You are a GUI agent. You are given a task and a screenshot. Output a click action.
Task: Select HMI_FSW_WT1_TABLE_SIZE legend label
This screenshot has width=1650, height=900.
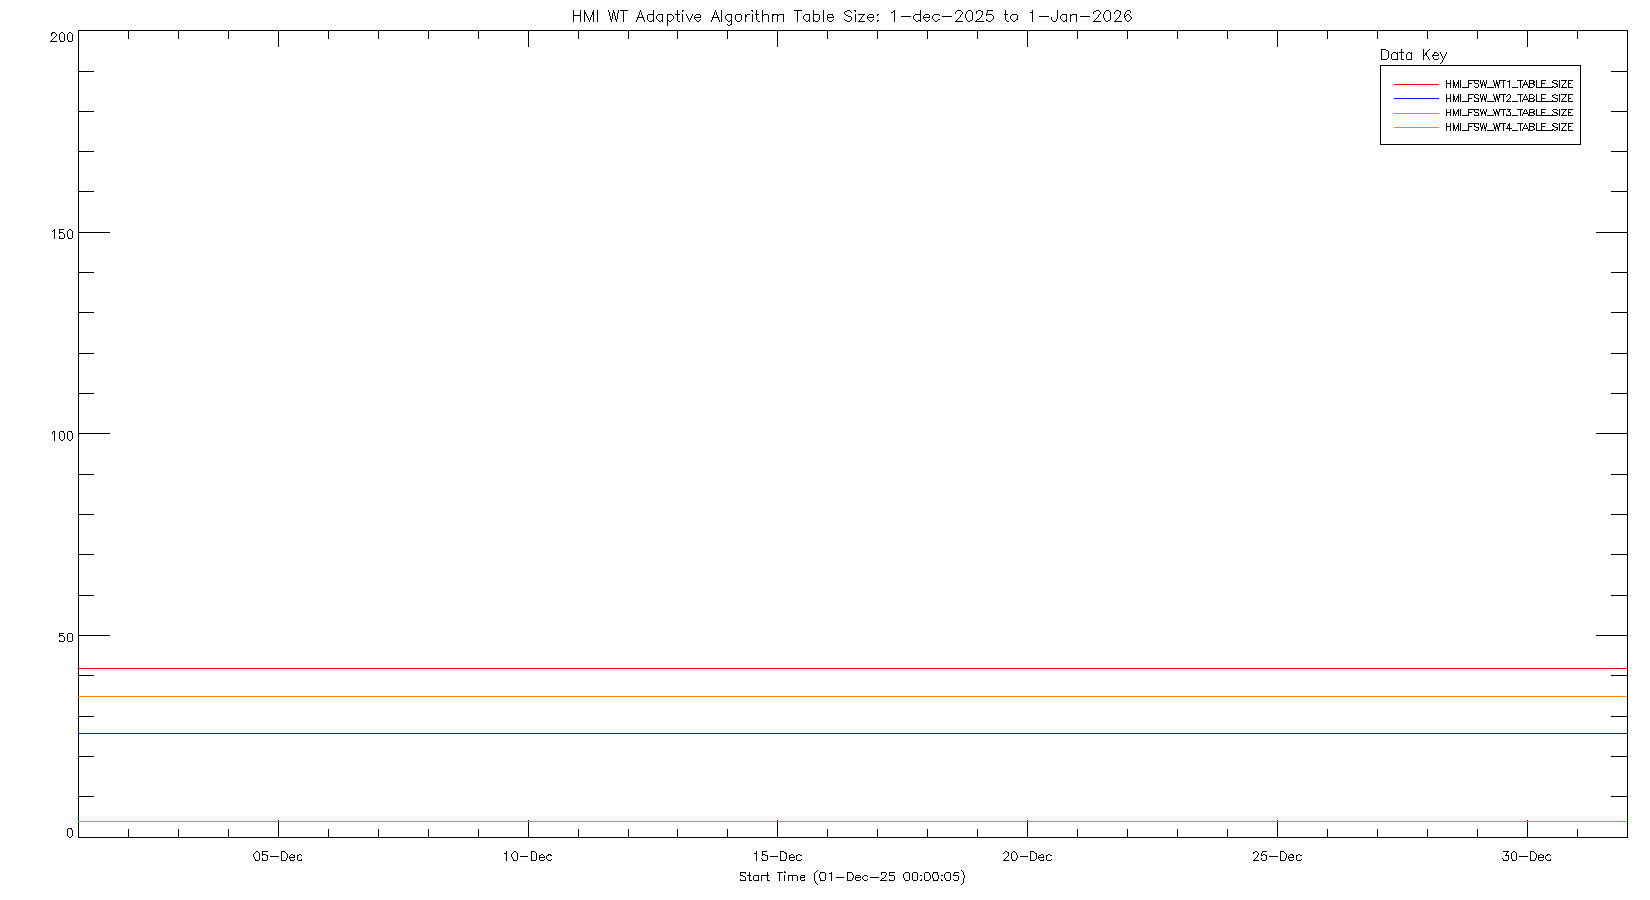coord(1508,85)
